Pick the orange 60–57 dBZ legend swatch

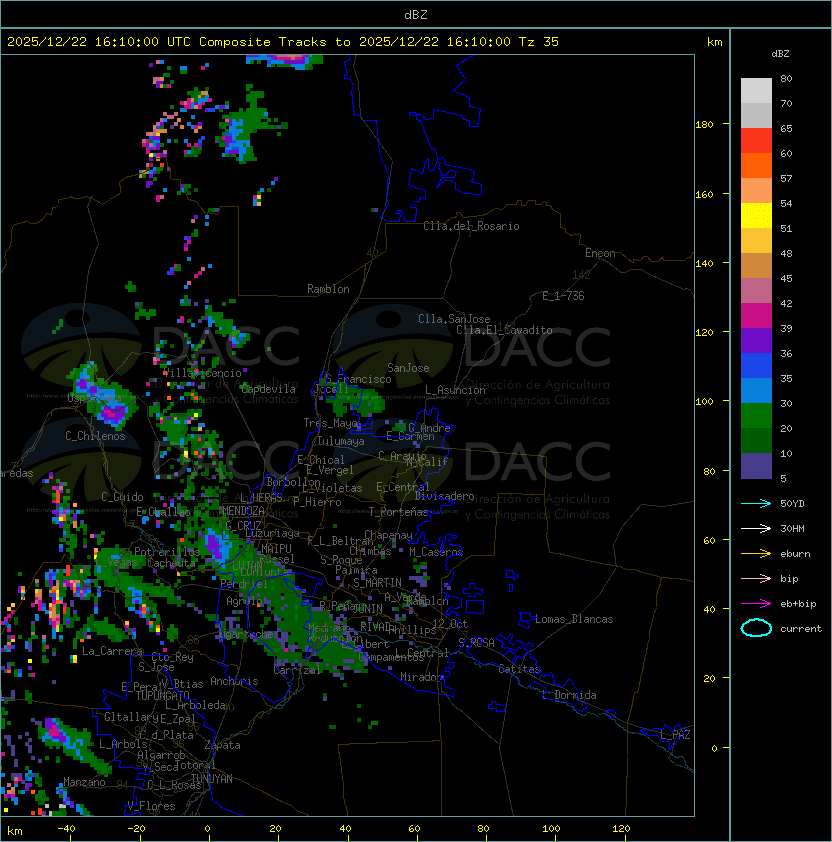click(x=756, y=165)
